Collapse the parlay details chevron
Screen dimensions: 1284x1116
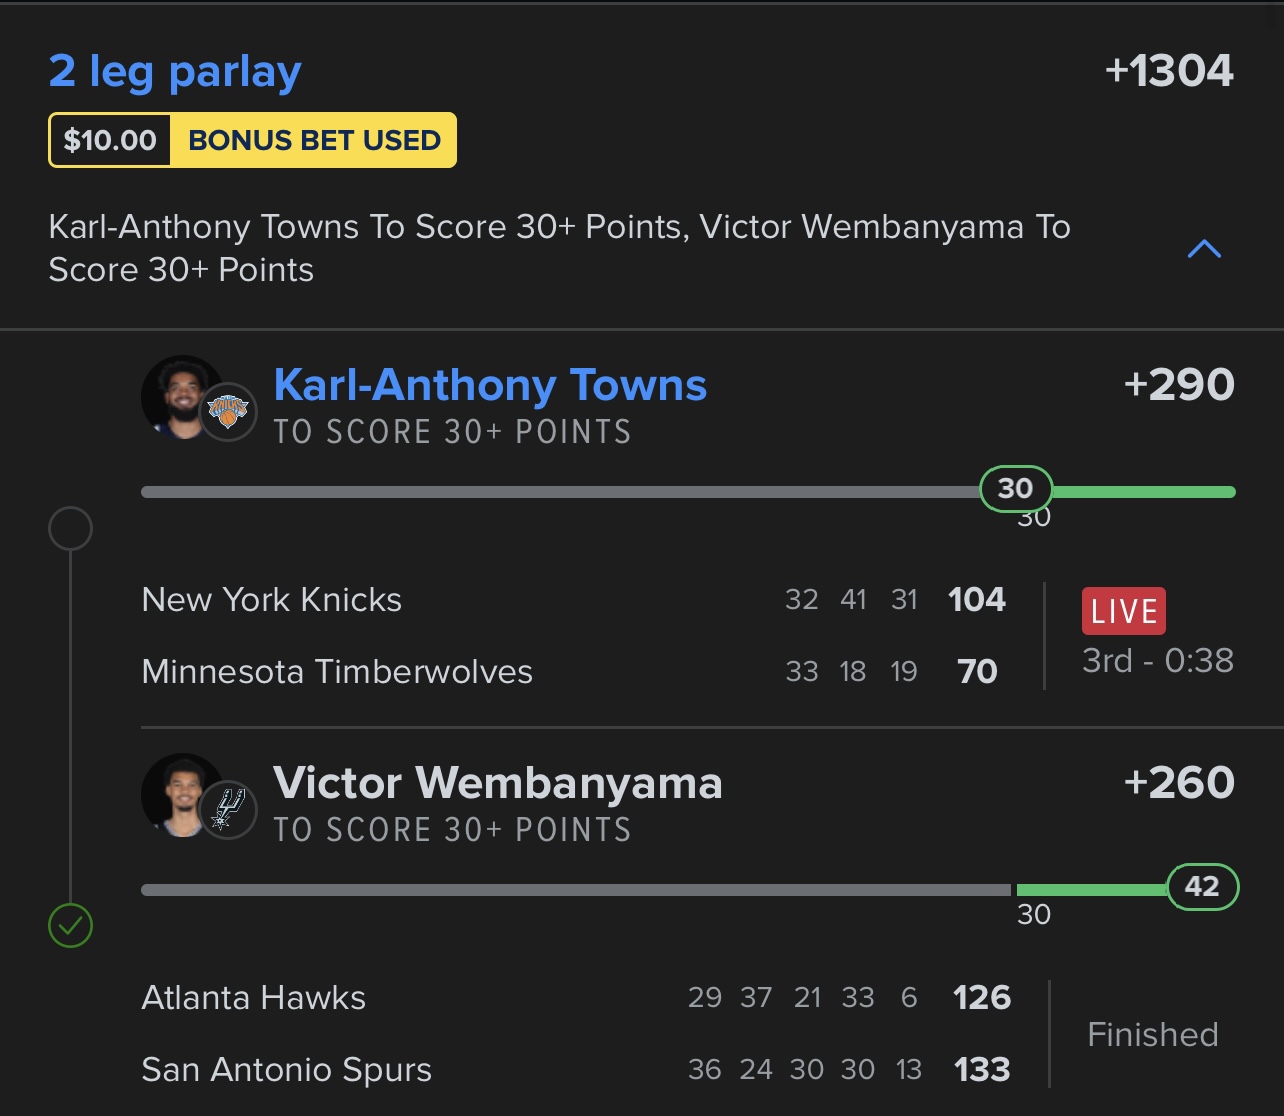(x=1203, y=249)
